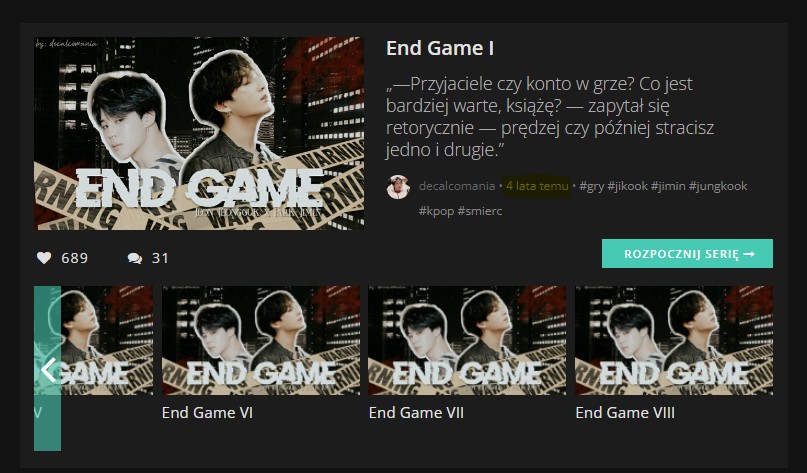The width and height of the screenshot is (807, 473).
Task: Select the #gry hashtag
Action: point(591,186)
